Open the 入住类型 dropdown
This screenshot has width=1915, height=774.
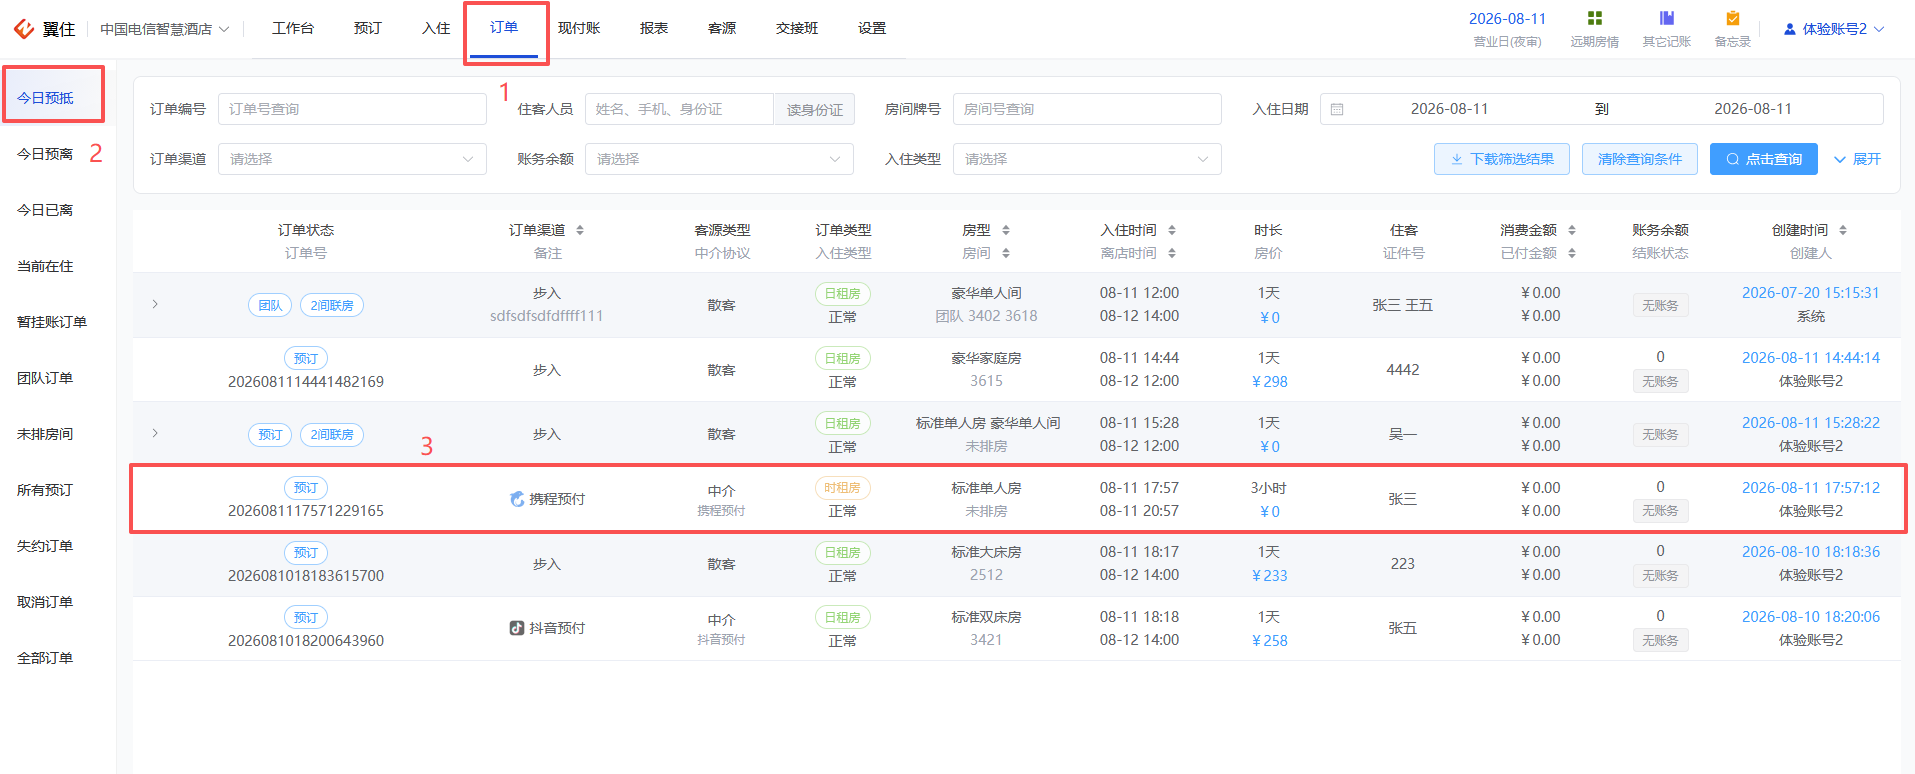[1087, 159]
